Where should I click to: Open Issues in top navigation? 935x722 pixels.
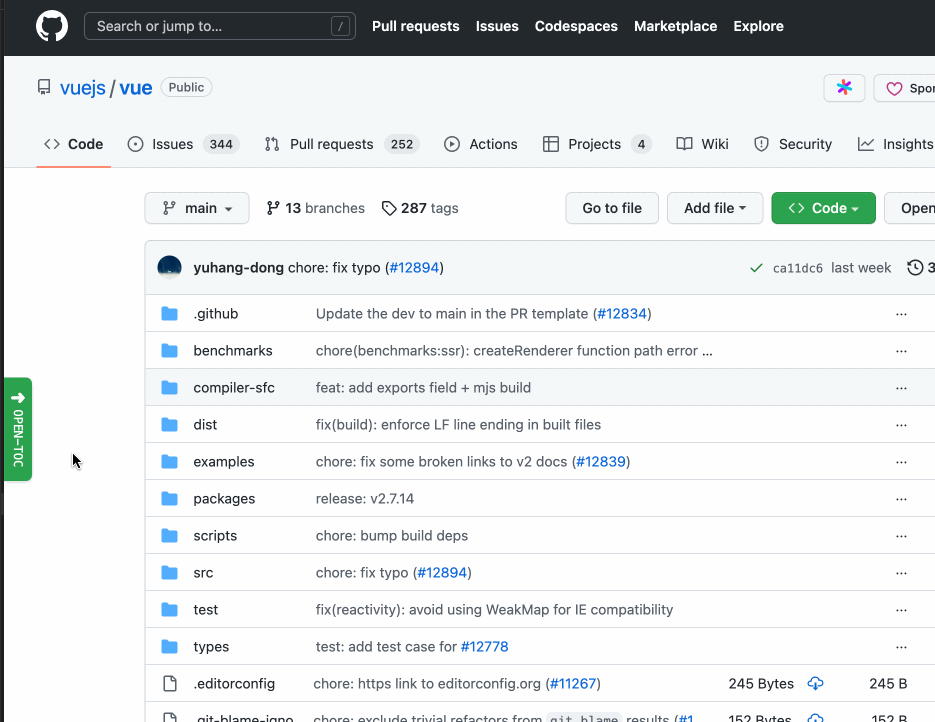(497, 26)
